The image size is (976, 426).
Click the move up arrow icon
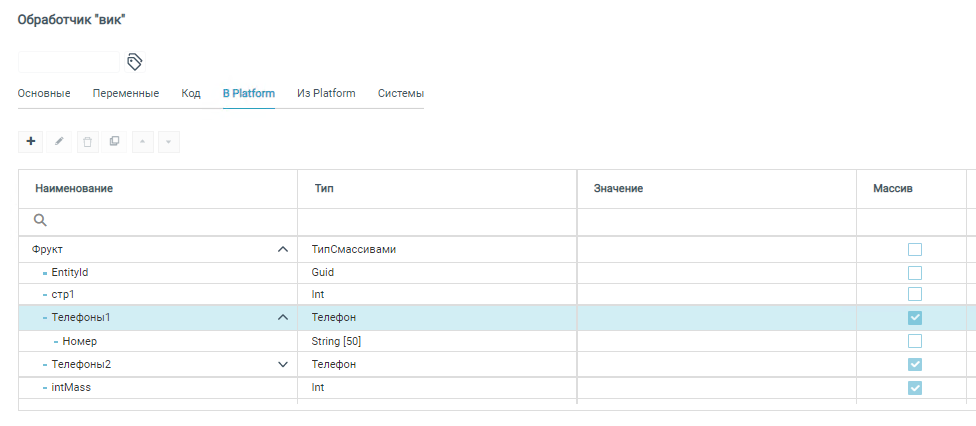coord(142,142)
